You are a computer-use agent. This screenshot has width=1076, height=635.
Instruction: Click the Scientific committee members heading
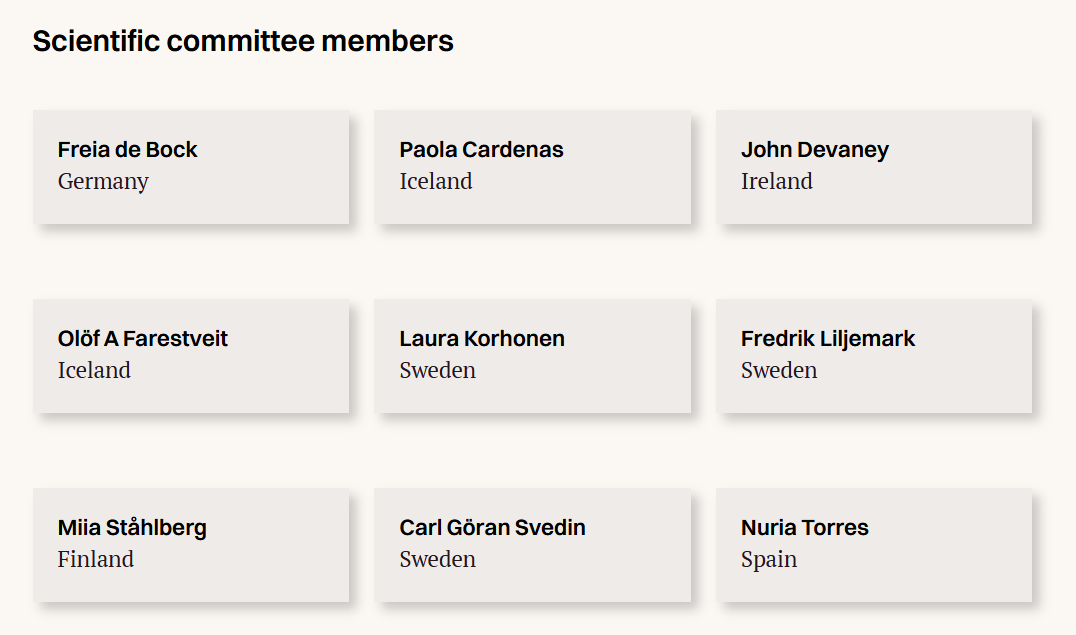coord(243,41)
